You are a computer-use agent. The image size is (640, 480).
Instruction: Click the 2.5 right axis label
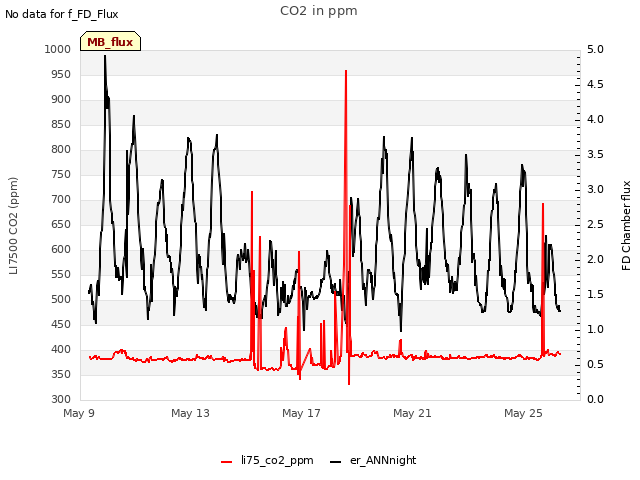pos(595,224)
